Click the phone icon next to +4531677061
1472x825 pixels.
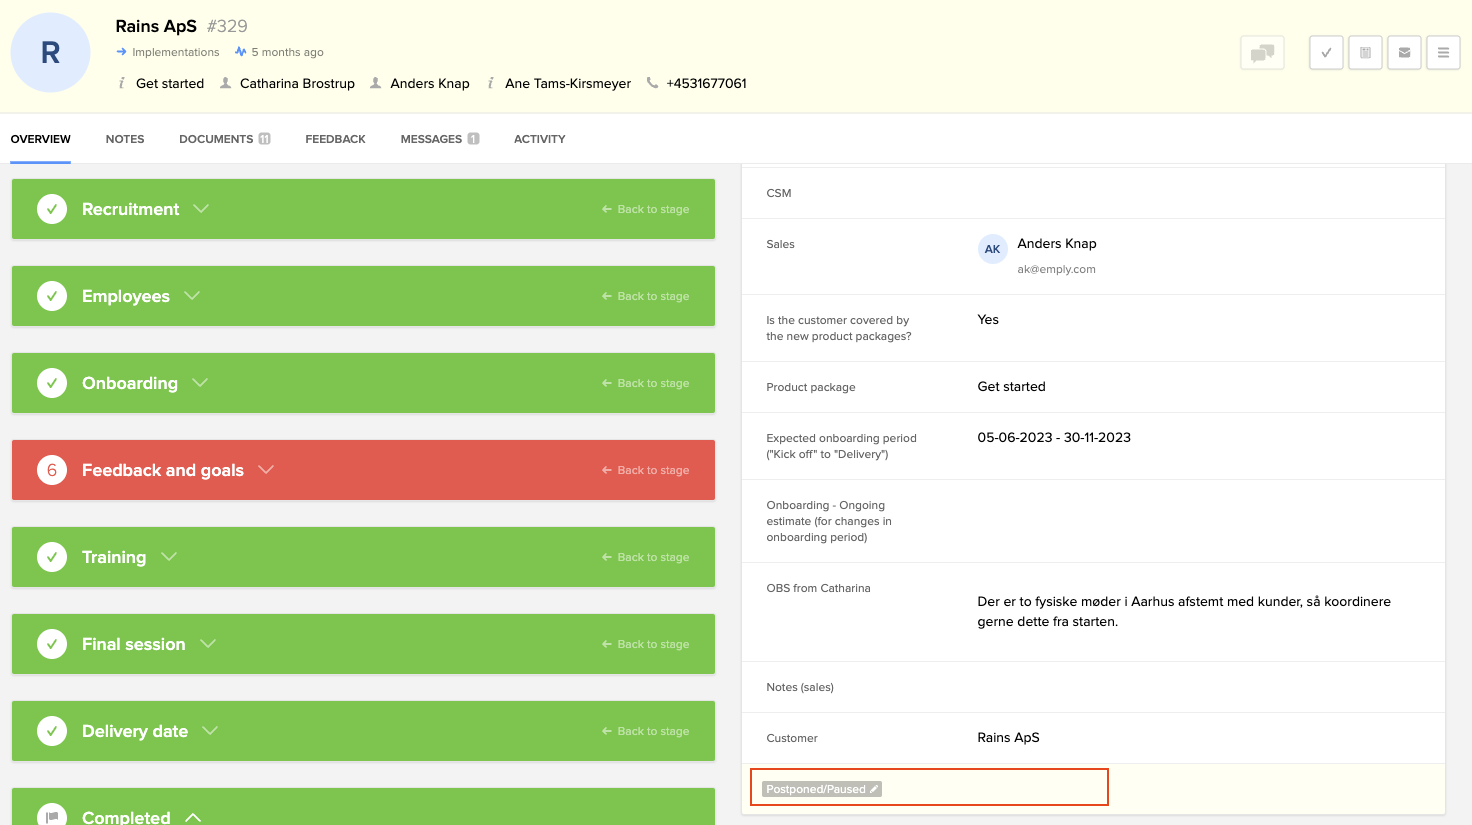[x=652, y=83]
